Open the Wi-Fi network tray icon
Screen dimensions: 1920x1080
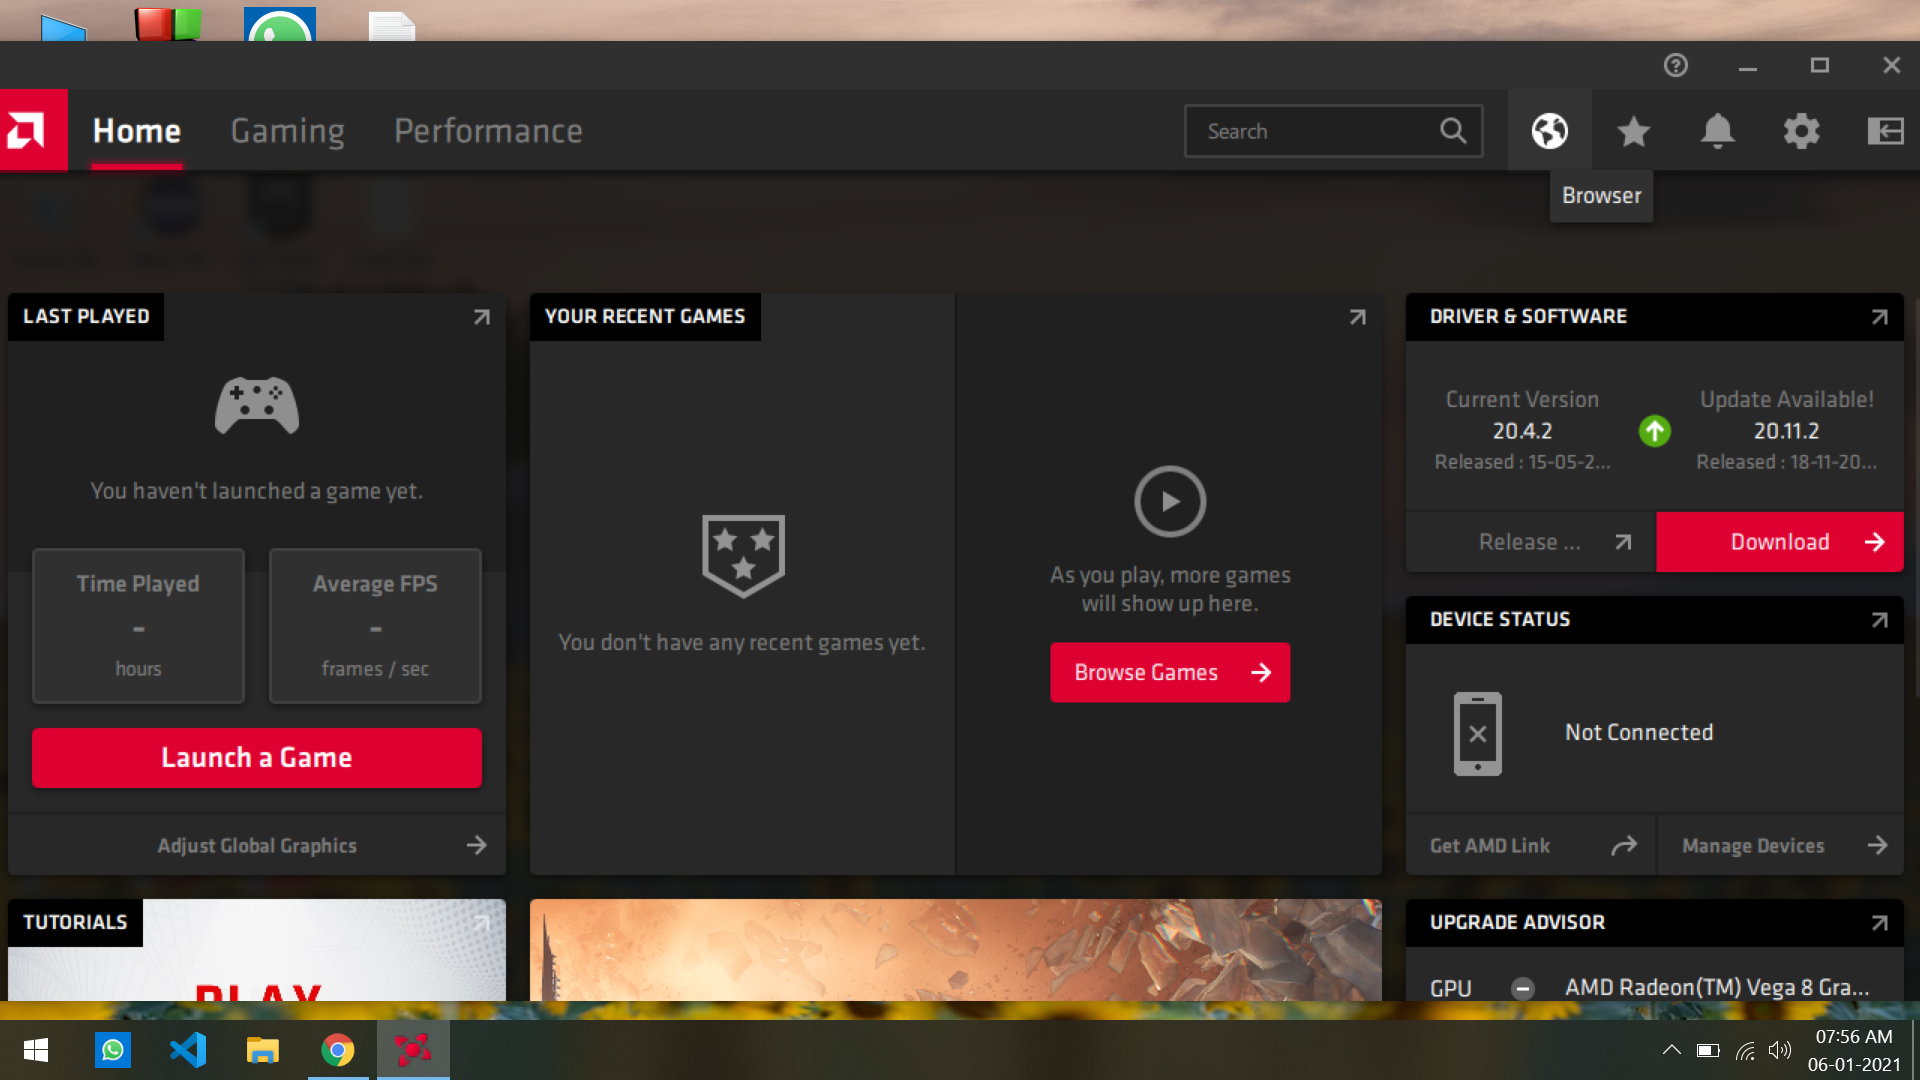tap(1745, 1050)
